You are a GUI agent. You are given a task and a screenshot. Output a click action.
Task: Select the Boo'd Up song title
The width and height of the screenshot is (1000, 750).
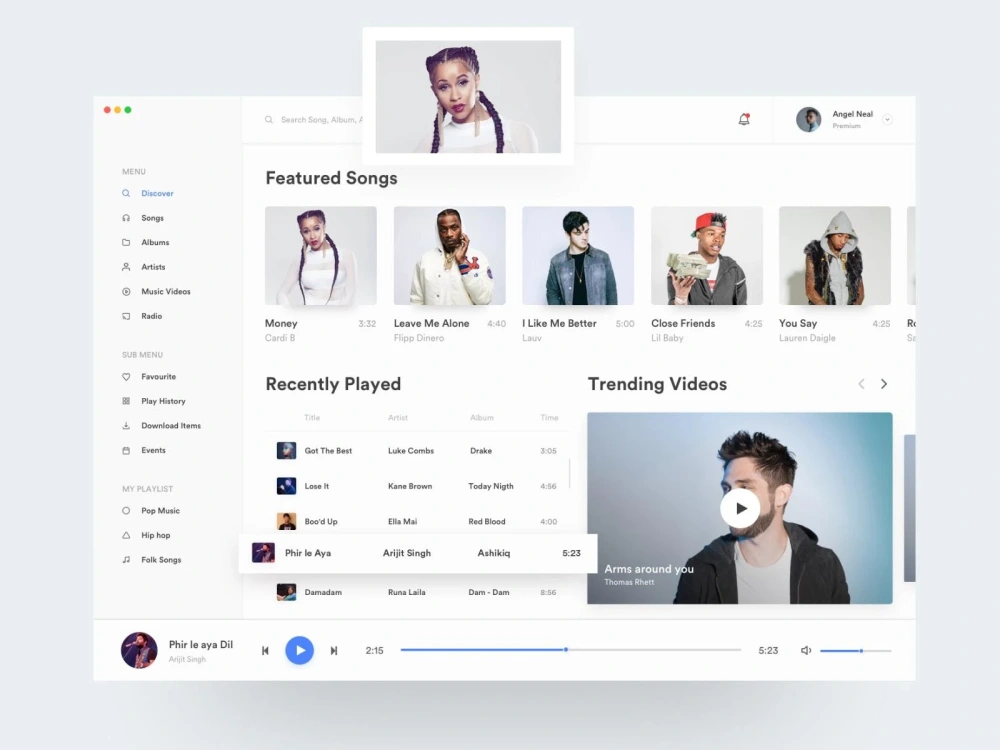(321, 522)
